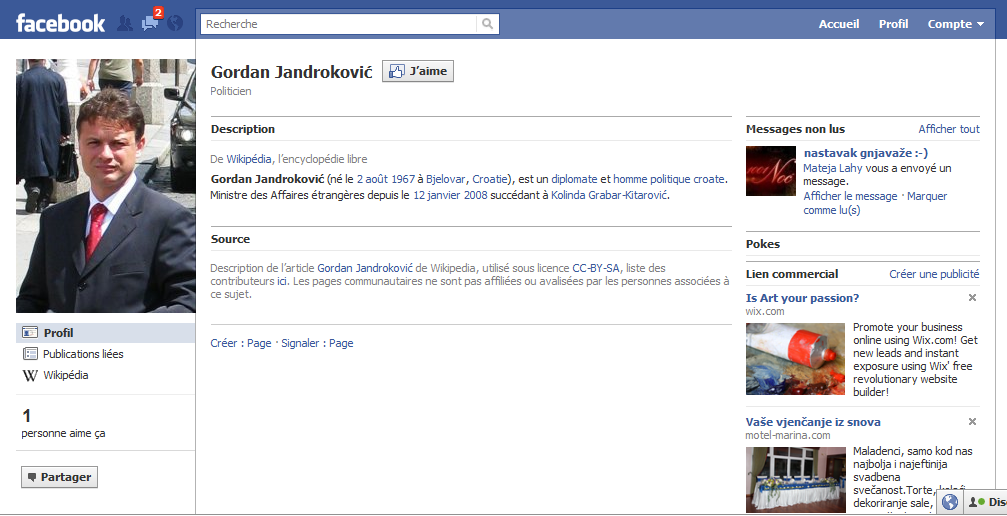The width and height of the screenshot is (1007, 516).
Task: Open friend requests icon in top bar
Action: click(125, 23)
